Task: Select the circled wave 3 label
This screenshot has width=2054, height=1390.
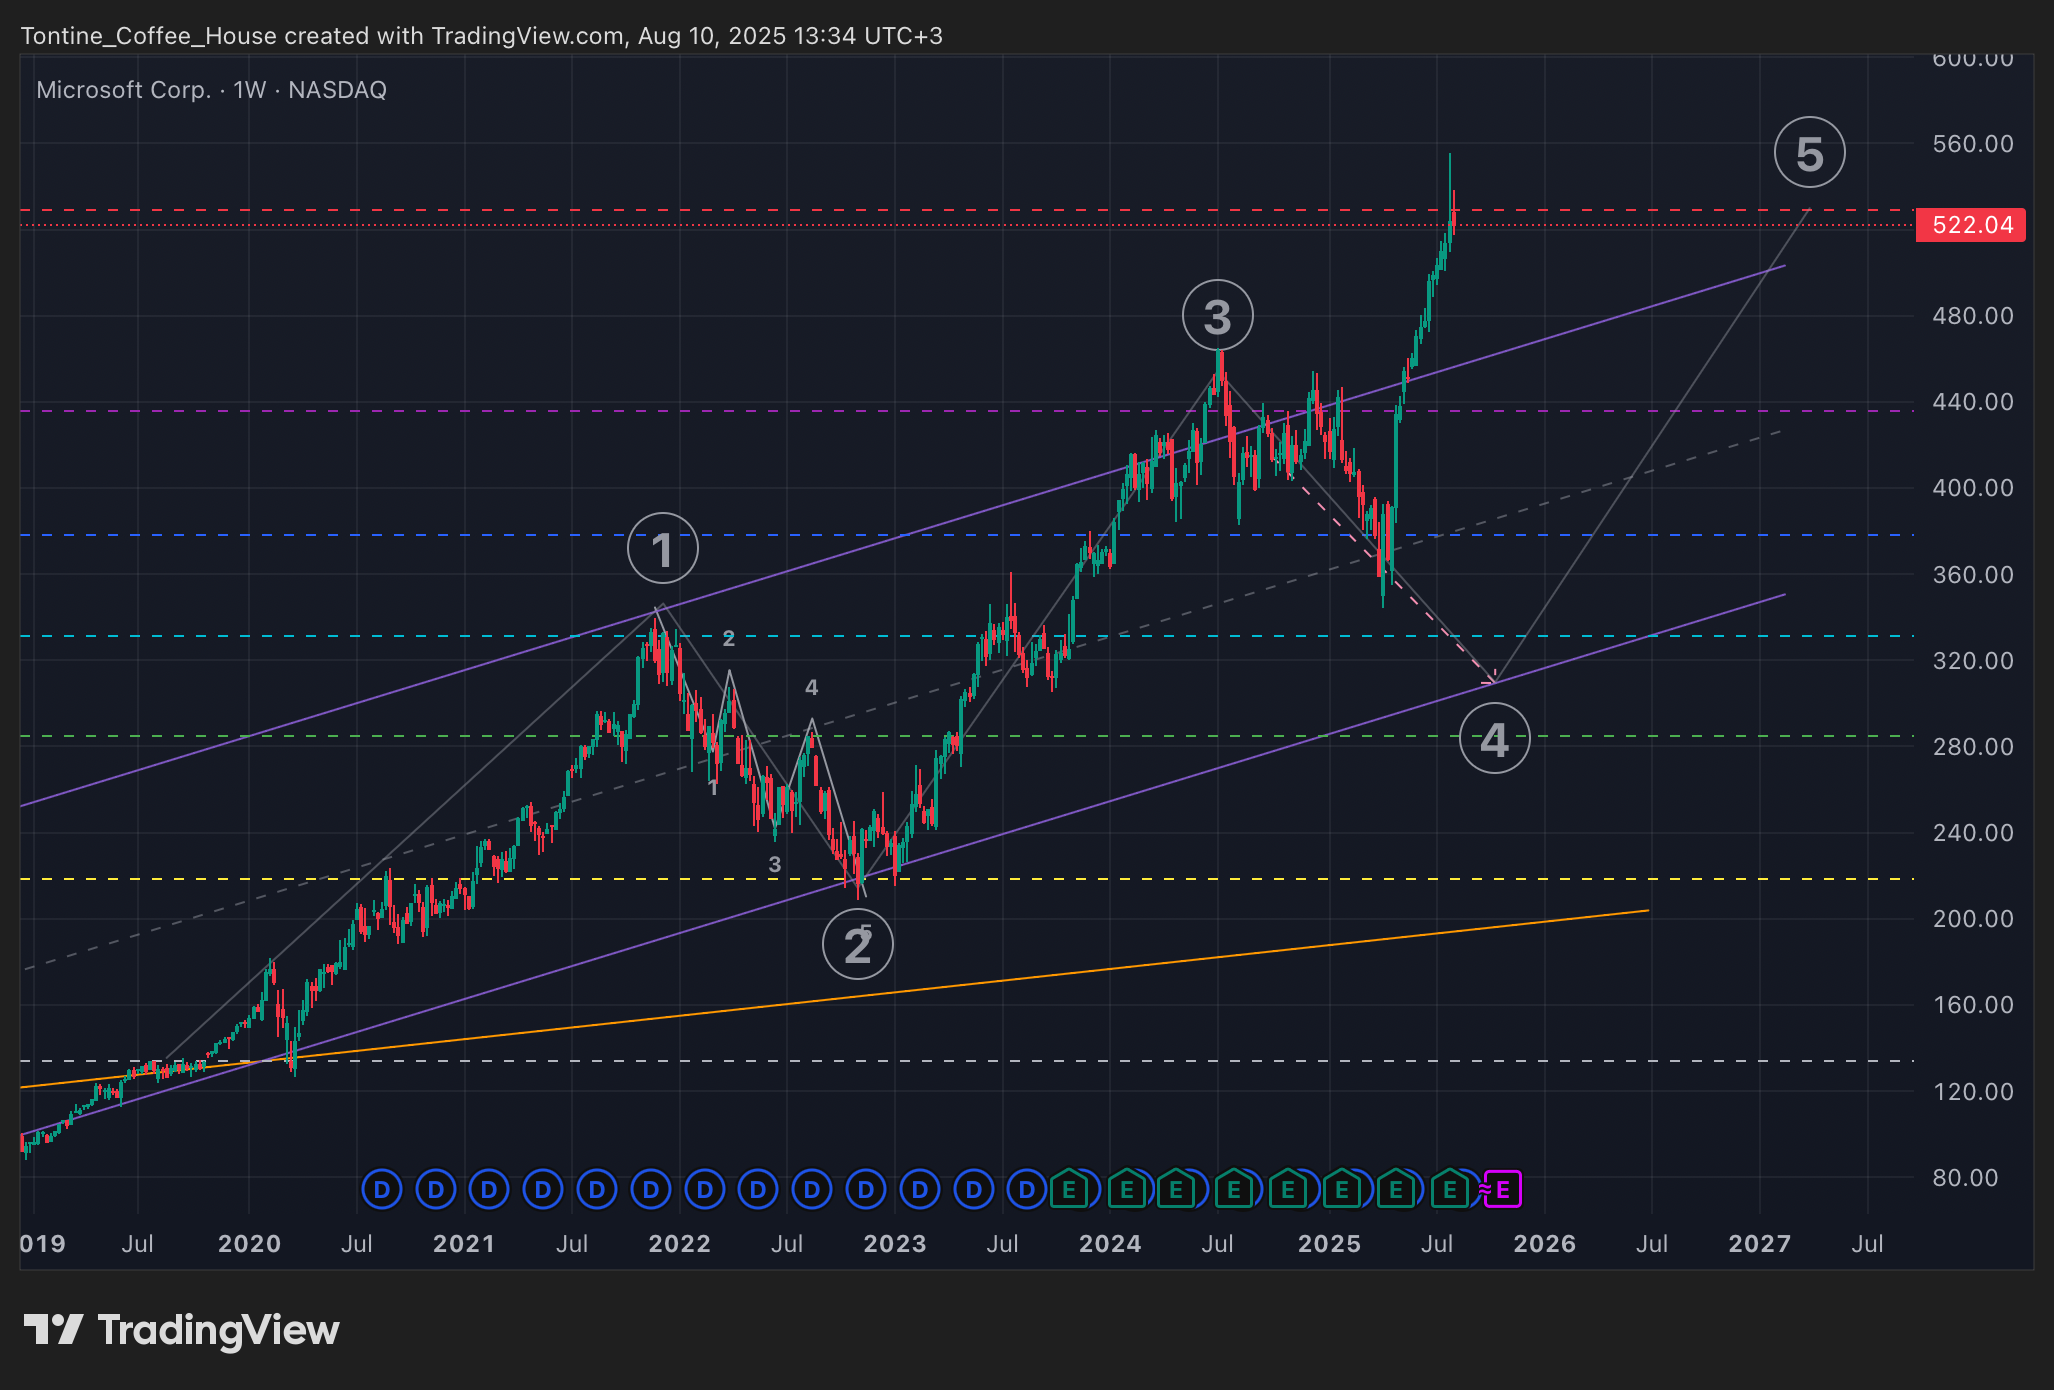Action: [x=1217, y=316]
